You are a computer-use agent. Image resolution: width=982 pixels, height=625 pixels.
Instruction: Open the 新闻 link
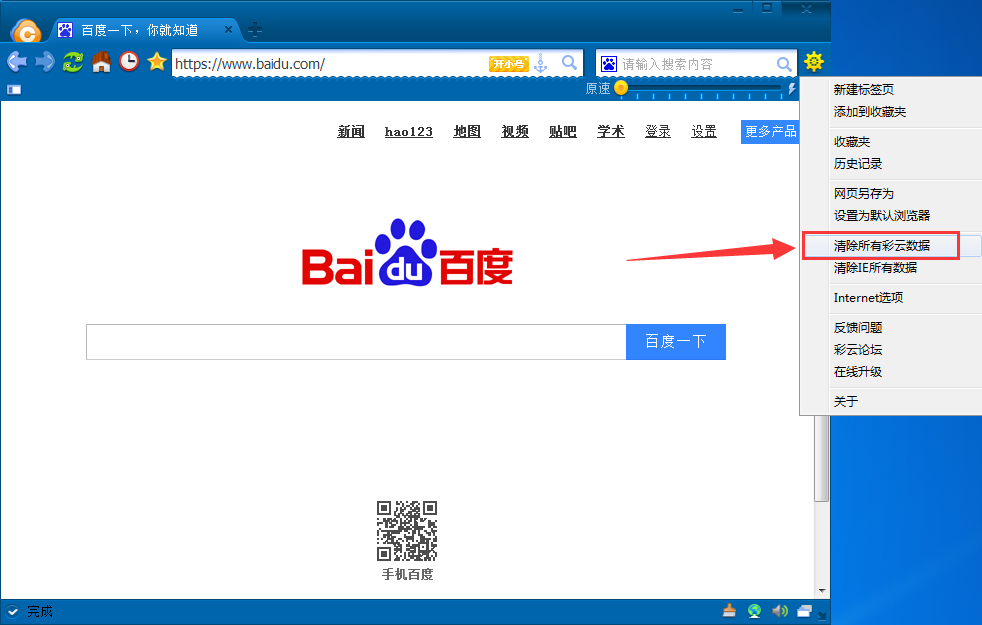tap(351, 132)
